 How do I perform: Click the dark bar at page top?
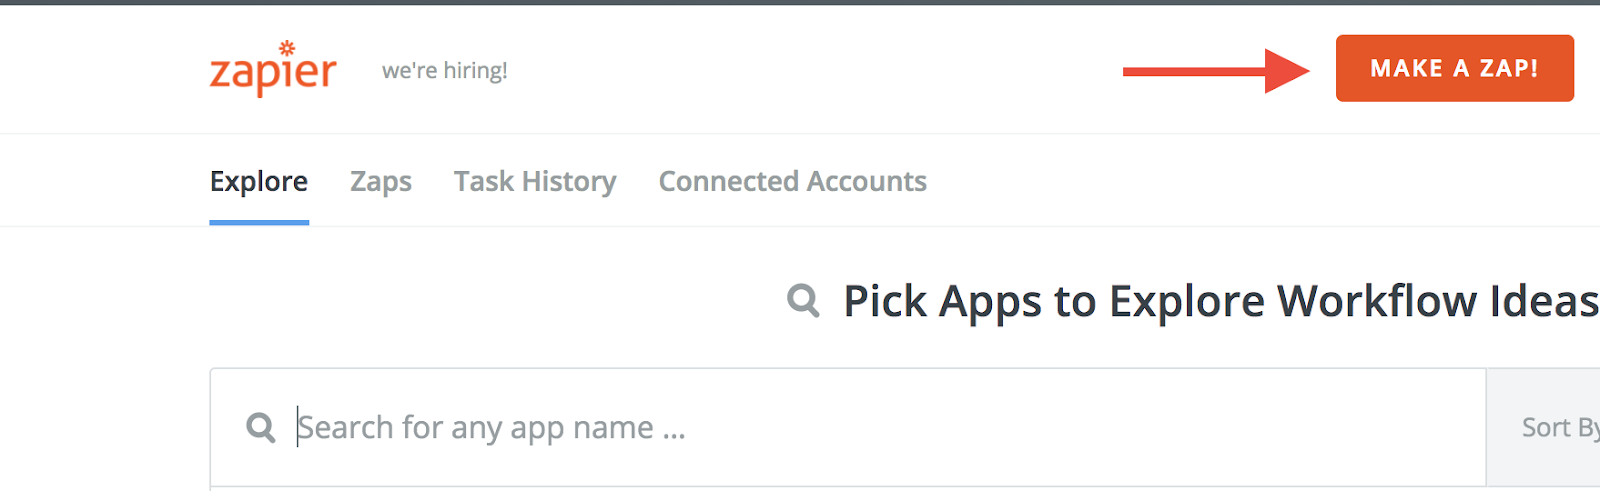click(800, 2)
